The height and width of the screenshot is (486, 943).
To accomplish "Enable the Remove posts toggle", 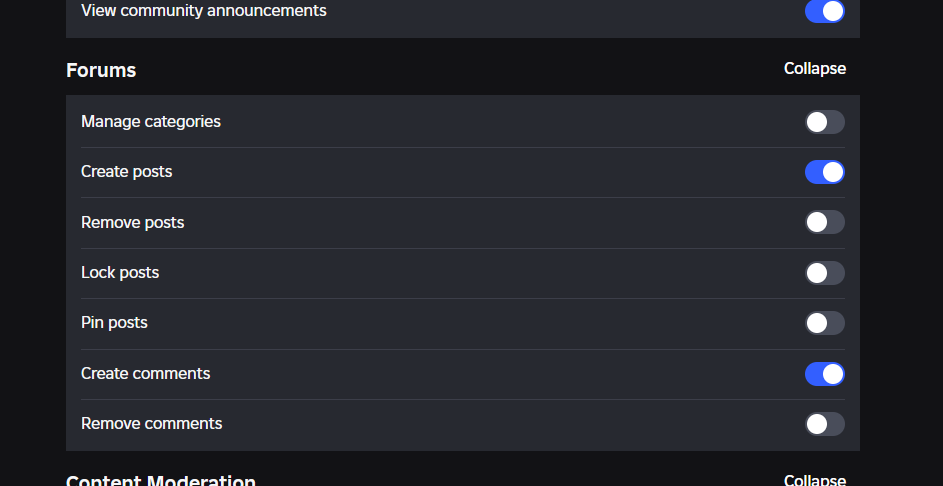I will pos(825,223).
